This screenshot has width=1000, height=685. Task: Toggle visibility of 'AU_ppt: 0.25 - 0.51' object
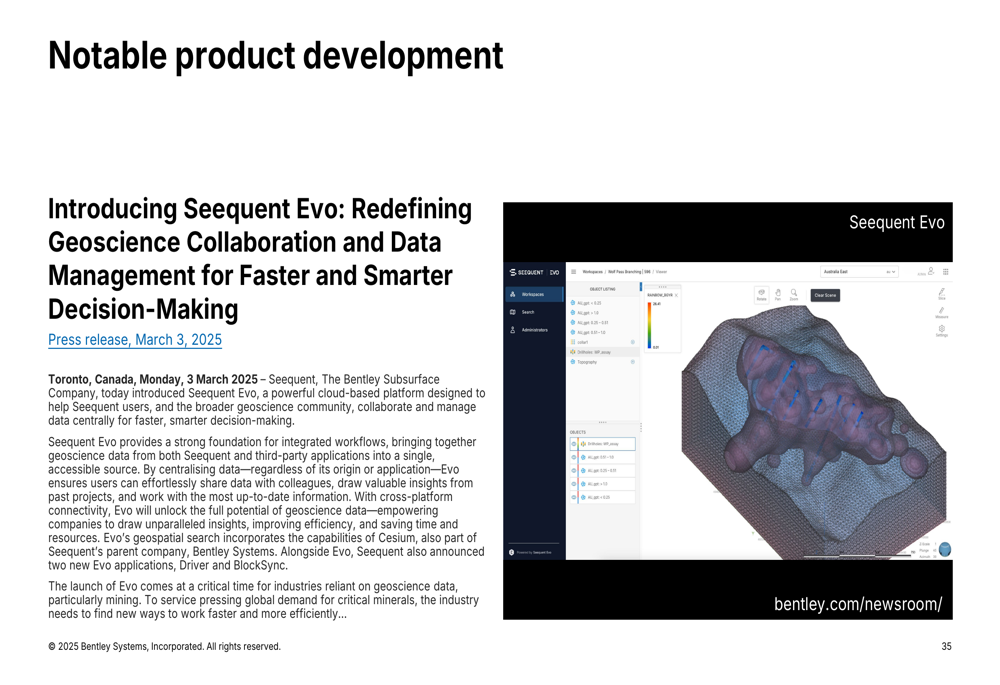(x=574, y=471)
